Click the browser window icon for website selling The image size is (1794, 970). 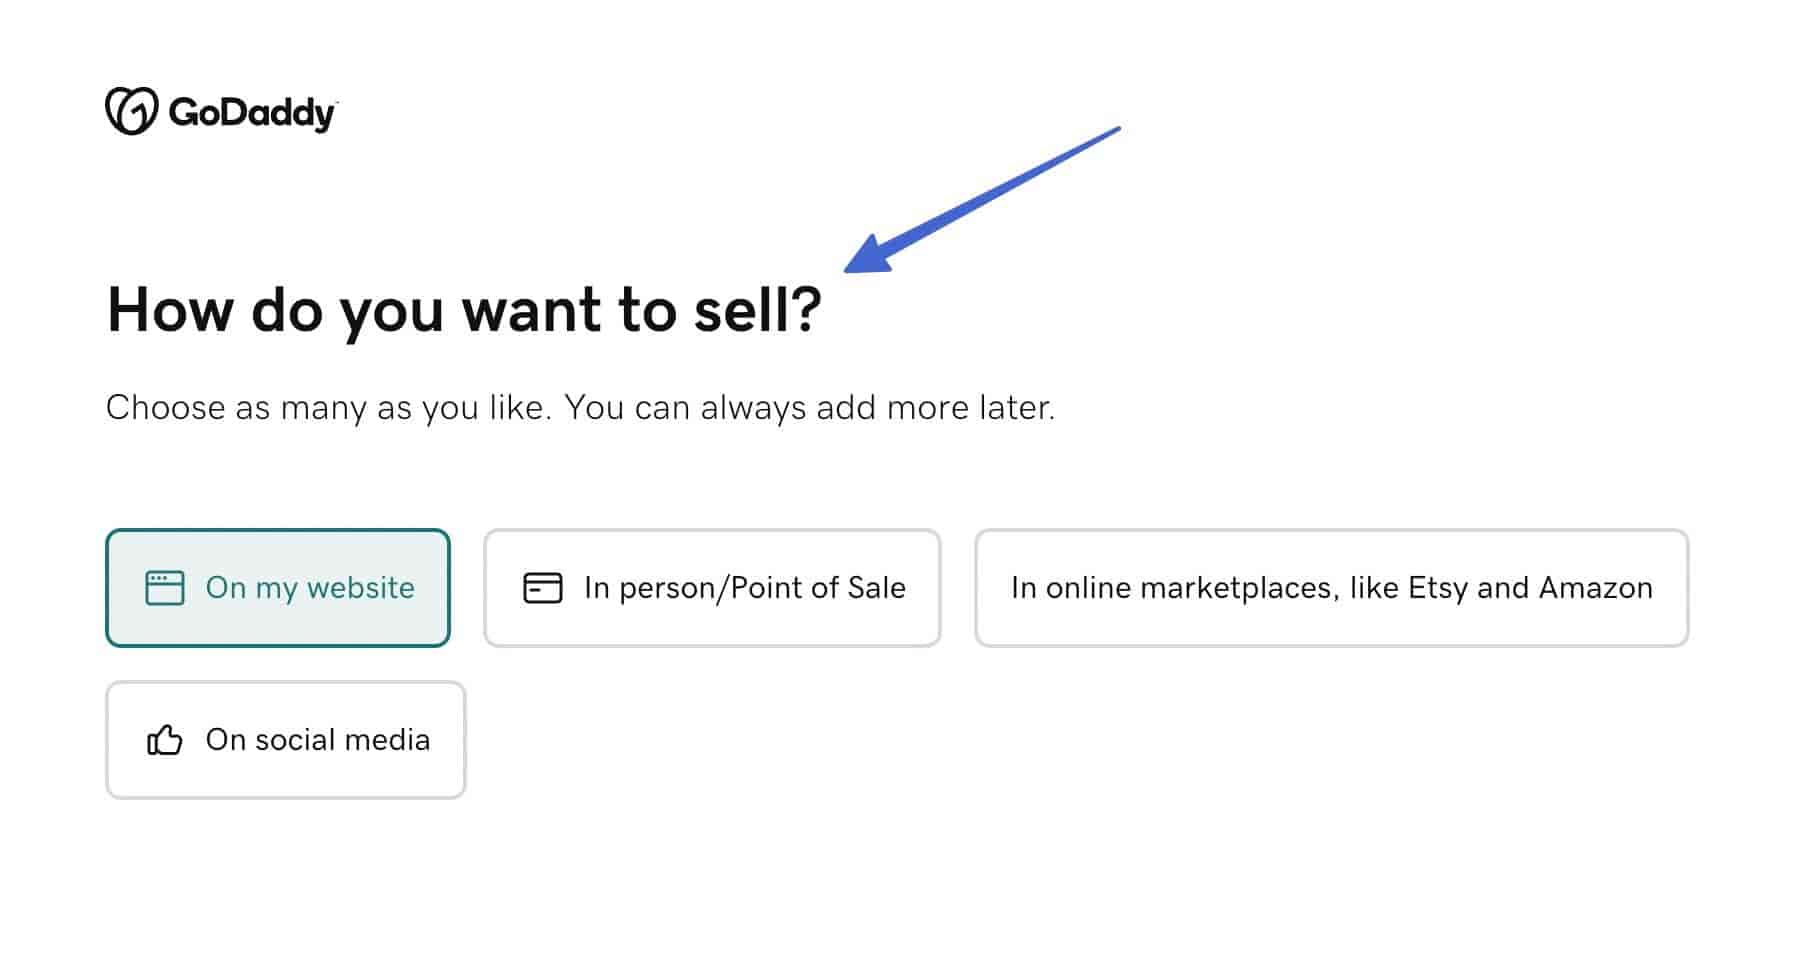(165, 588)
